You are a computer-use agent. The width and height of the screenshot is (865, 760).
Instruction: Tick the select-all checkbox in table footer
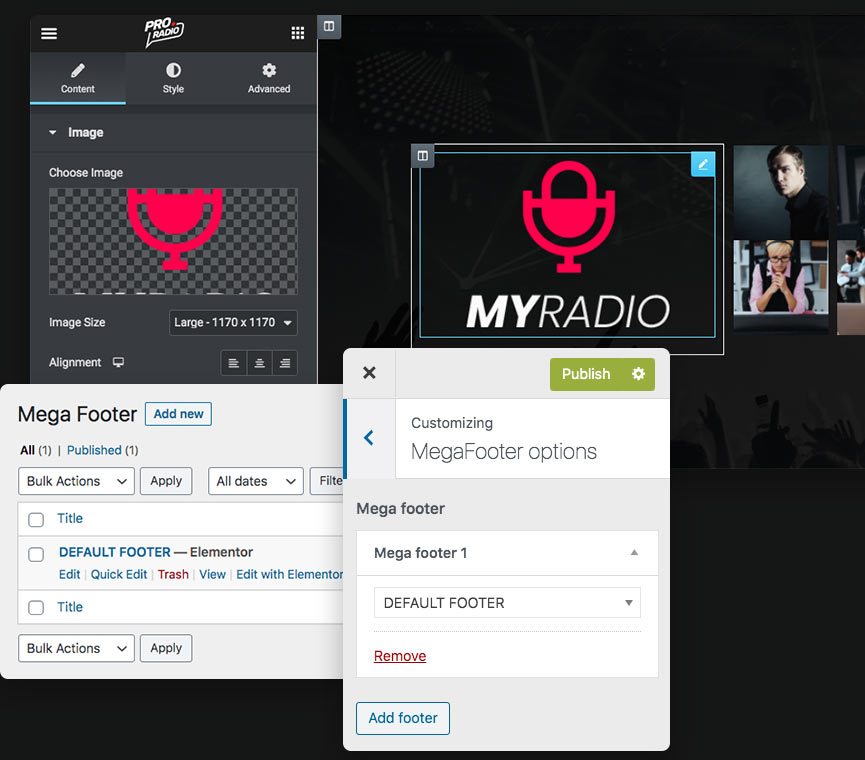pos(36,608)
